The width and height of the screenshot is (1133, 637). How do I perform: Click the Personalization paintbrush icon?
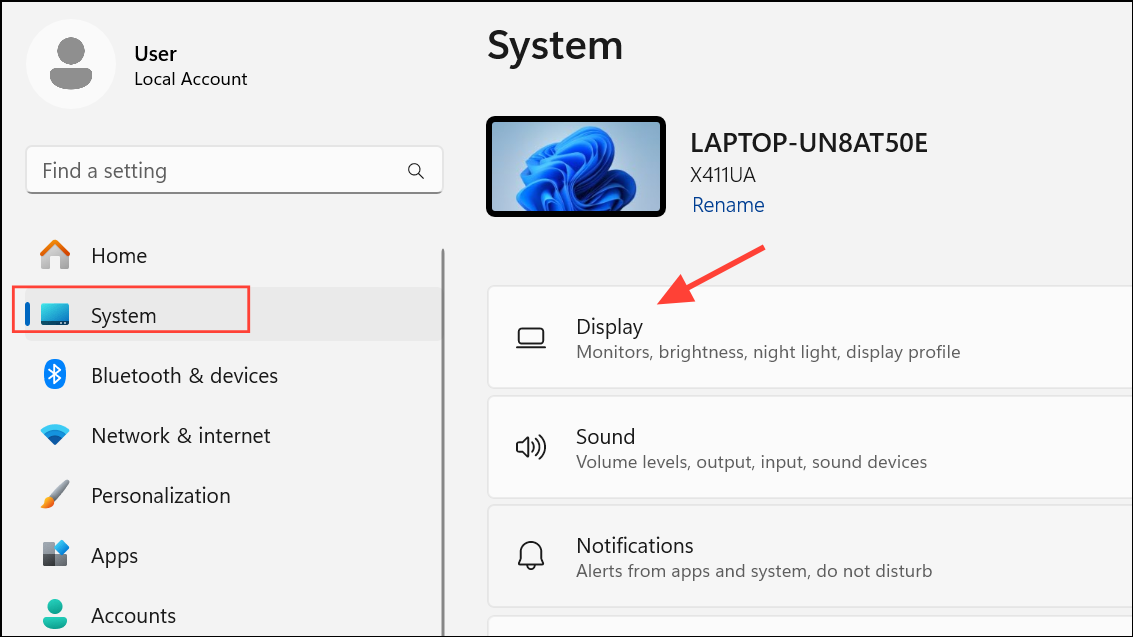coord(55,495)
